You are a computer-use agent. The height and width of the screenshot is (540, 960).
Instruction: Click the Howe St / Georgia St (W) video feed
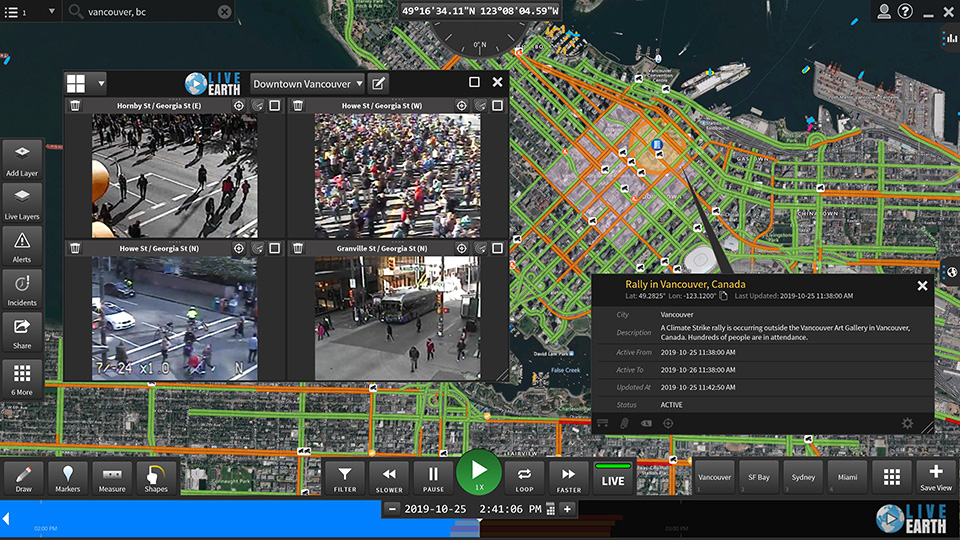pos(397,176)
